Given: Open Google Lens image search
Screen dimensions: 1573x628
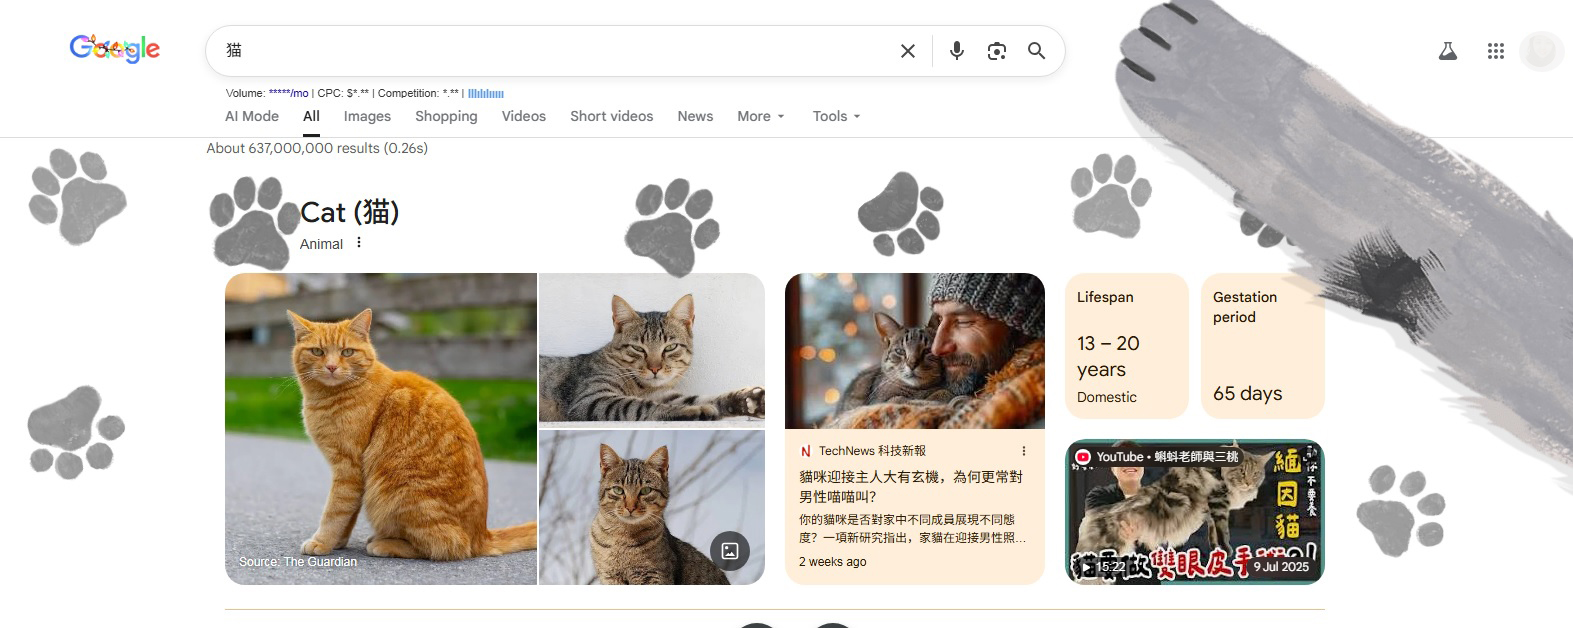Looking at the screenshot, I should pyautogui.click(x=997, y=51).
